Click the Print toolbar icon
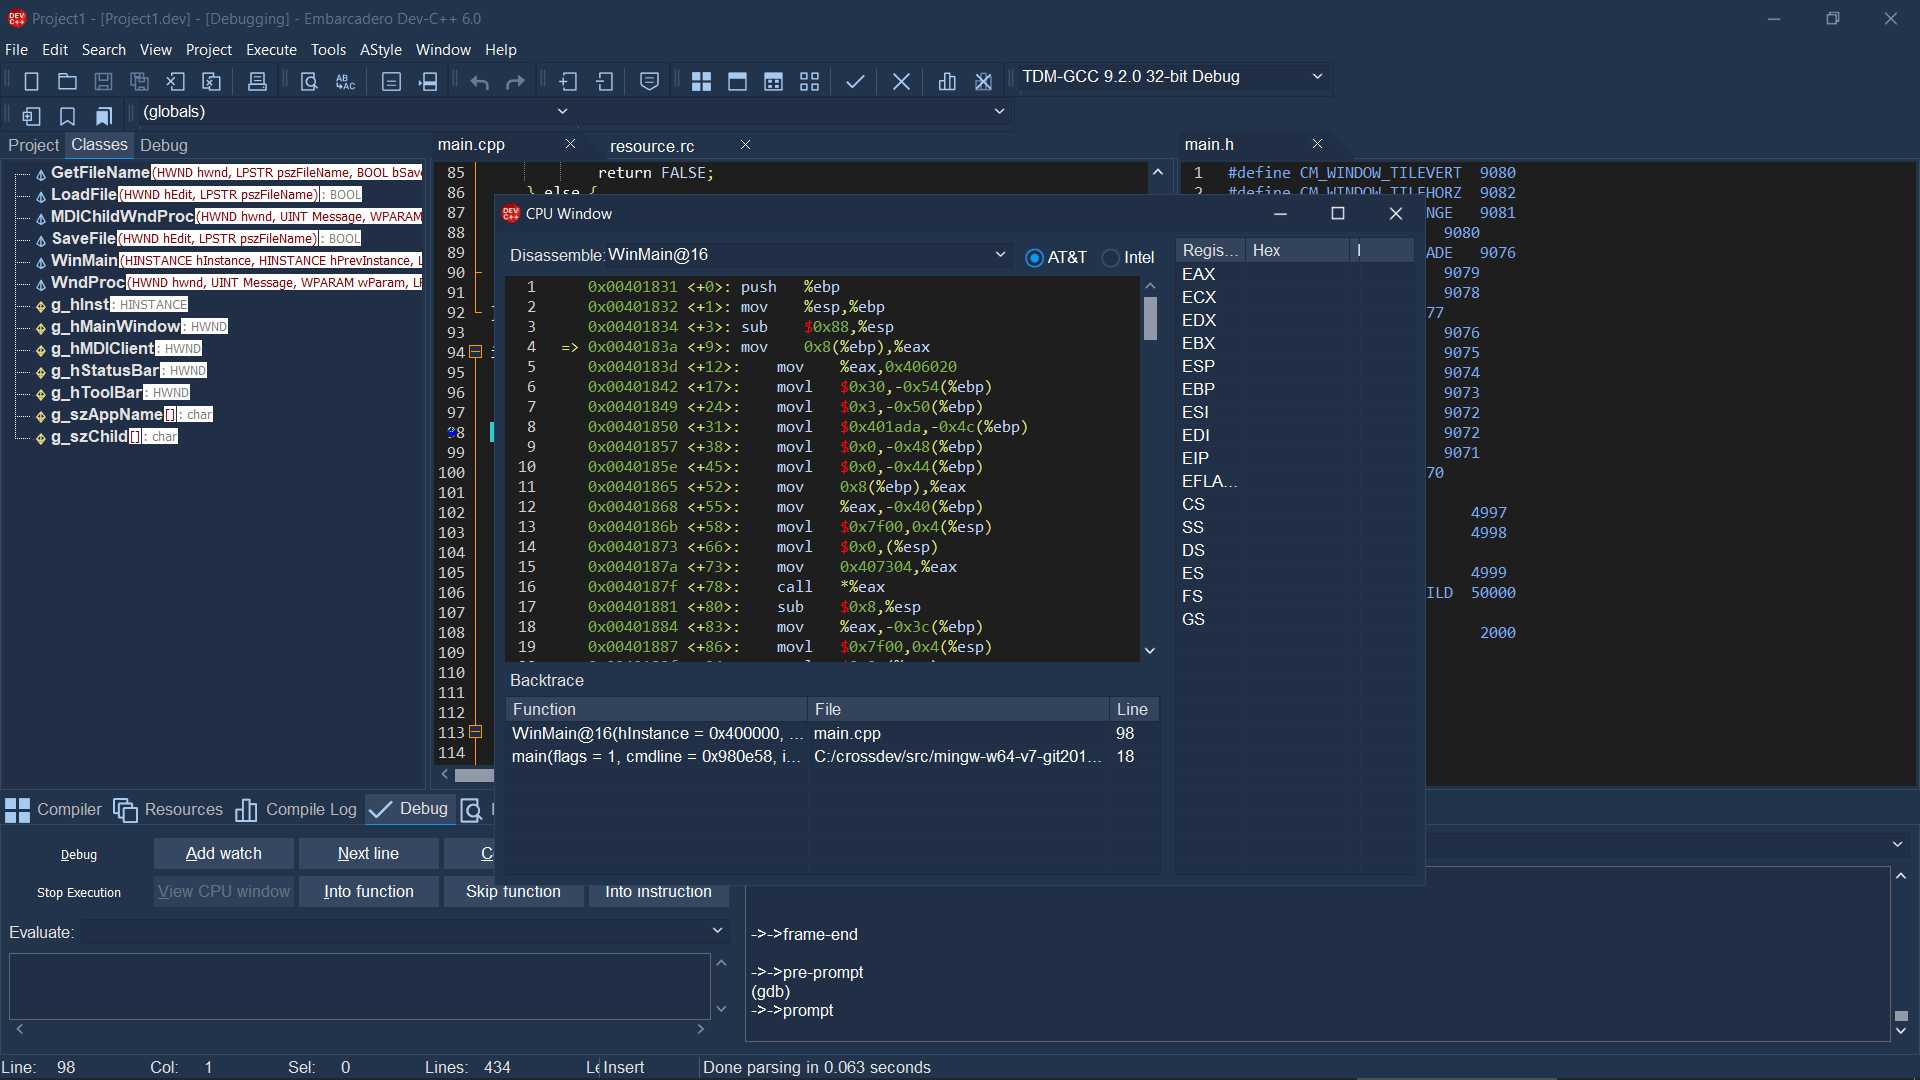 click(257, 82)
